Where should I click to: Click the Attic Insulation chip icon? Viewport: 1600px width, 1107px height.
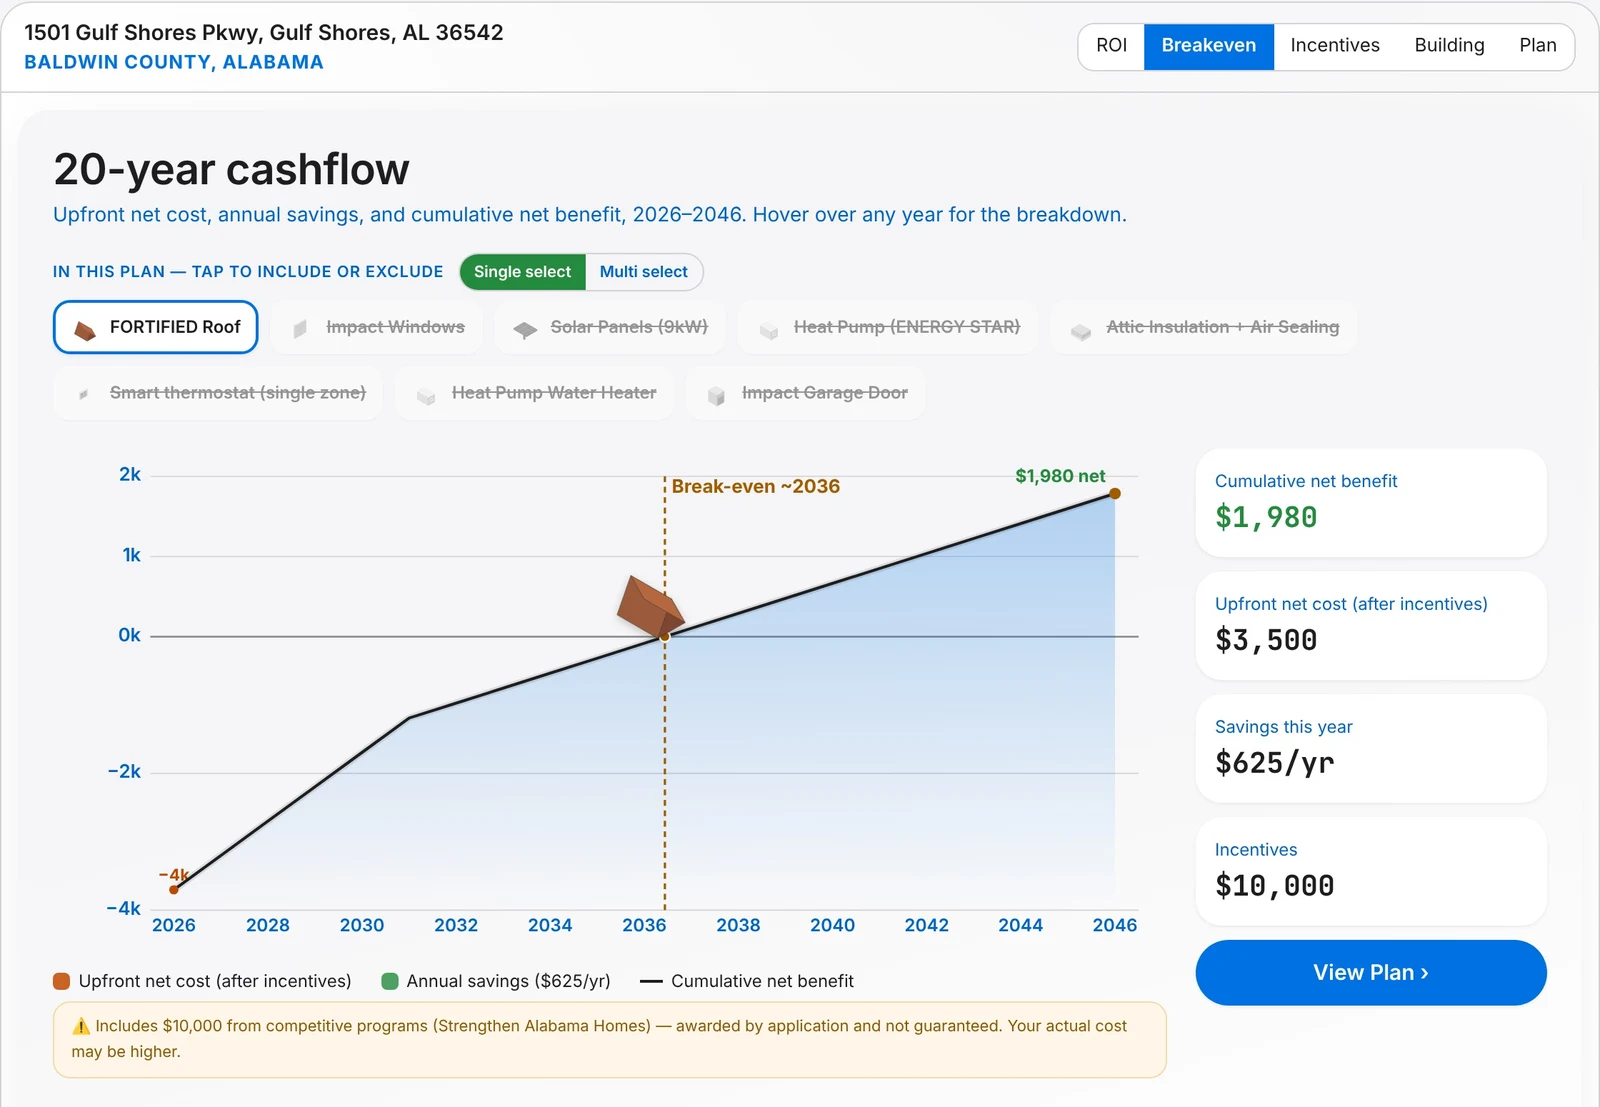click(x=1081, y=331)
